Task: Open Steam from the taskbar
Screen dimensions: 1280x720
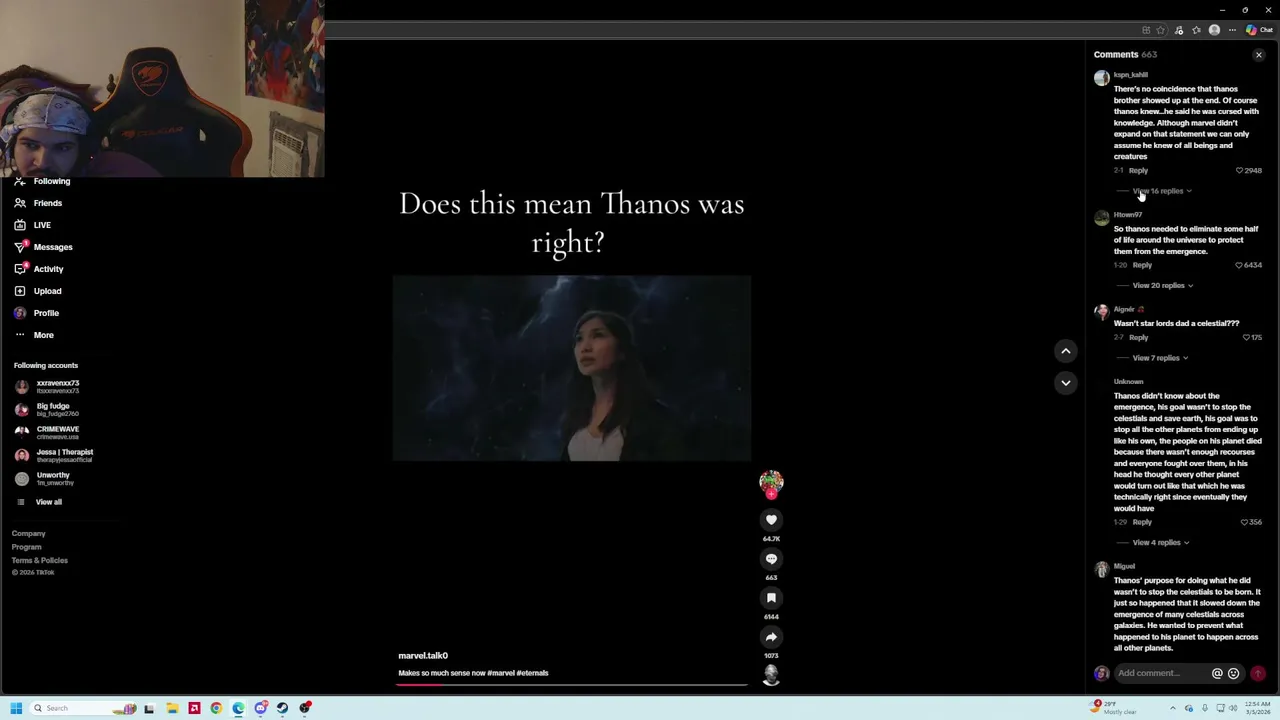Action: tap(282, 708)
